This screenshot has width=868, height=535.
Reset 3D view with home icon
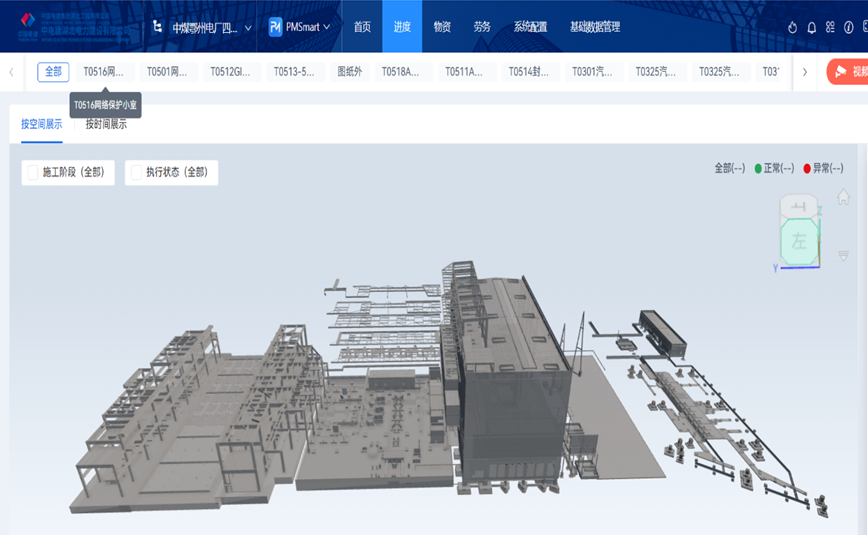pyautogui.click(x=843, y=198)
